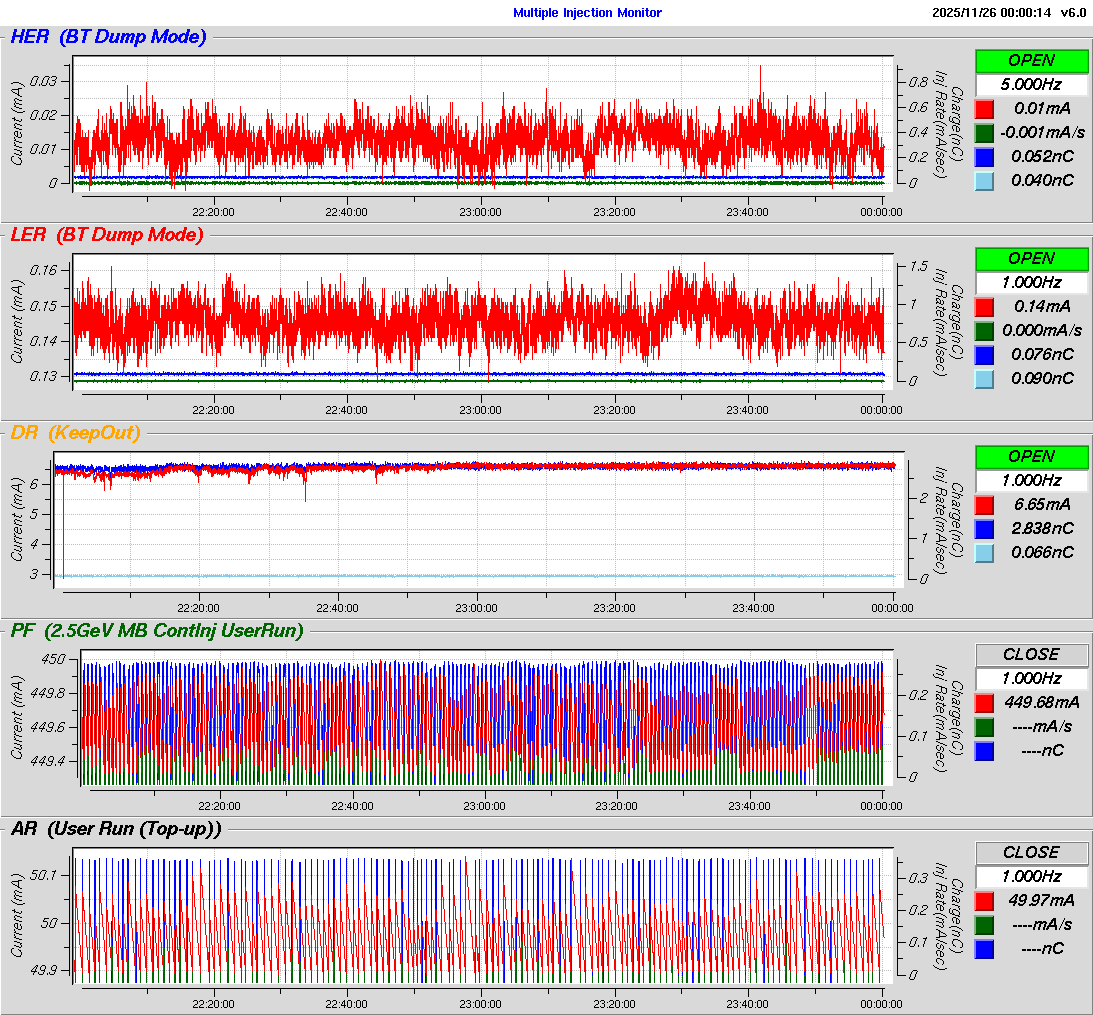
Task: Select the light blue swatch next to 0.090nC
Action: [985, 379]
